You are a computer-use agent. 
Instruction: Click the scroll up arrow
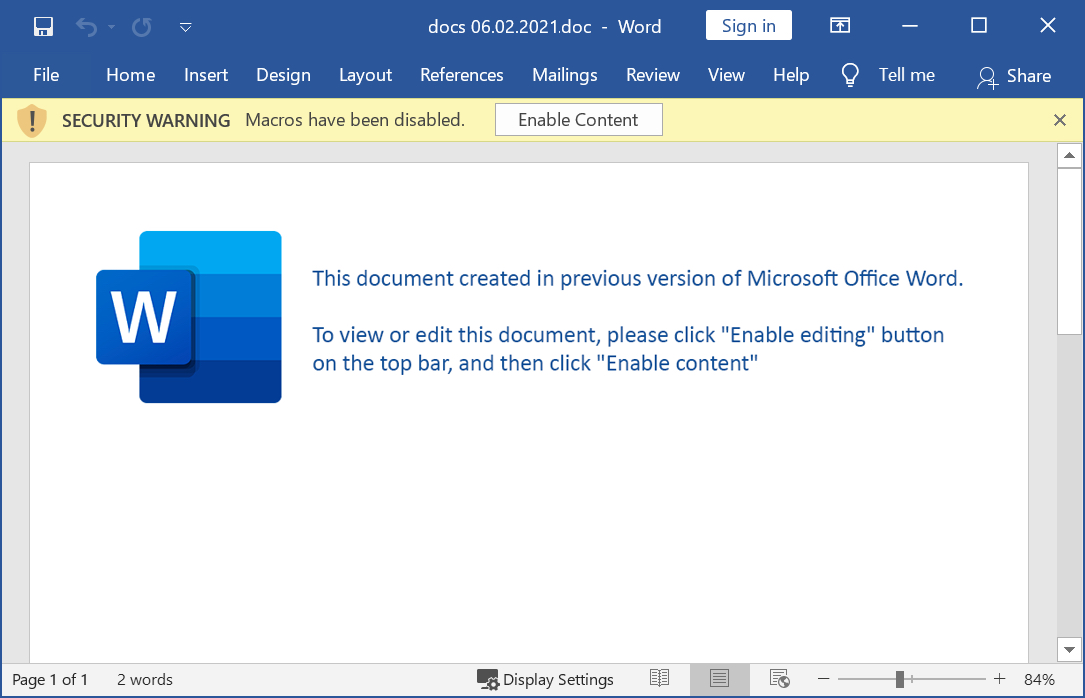(1069, 156)
